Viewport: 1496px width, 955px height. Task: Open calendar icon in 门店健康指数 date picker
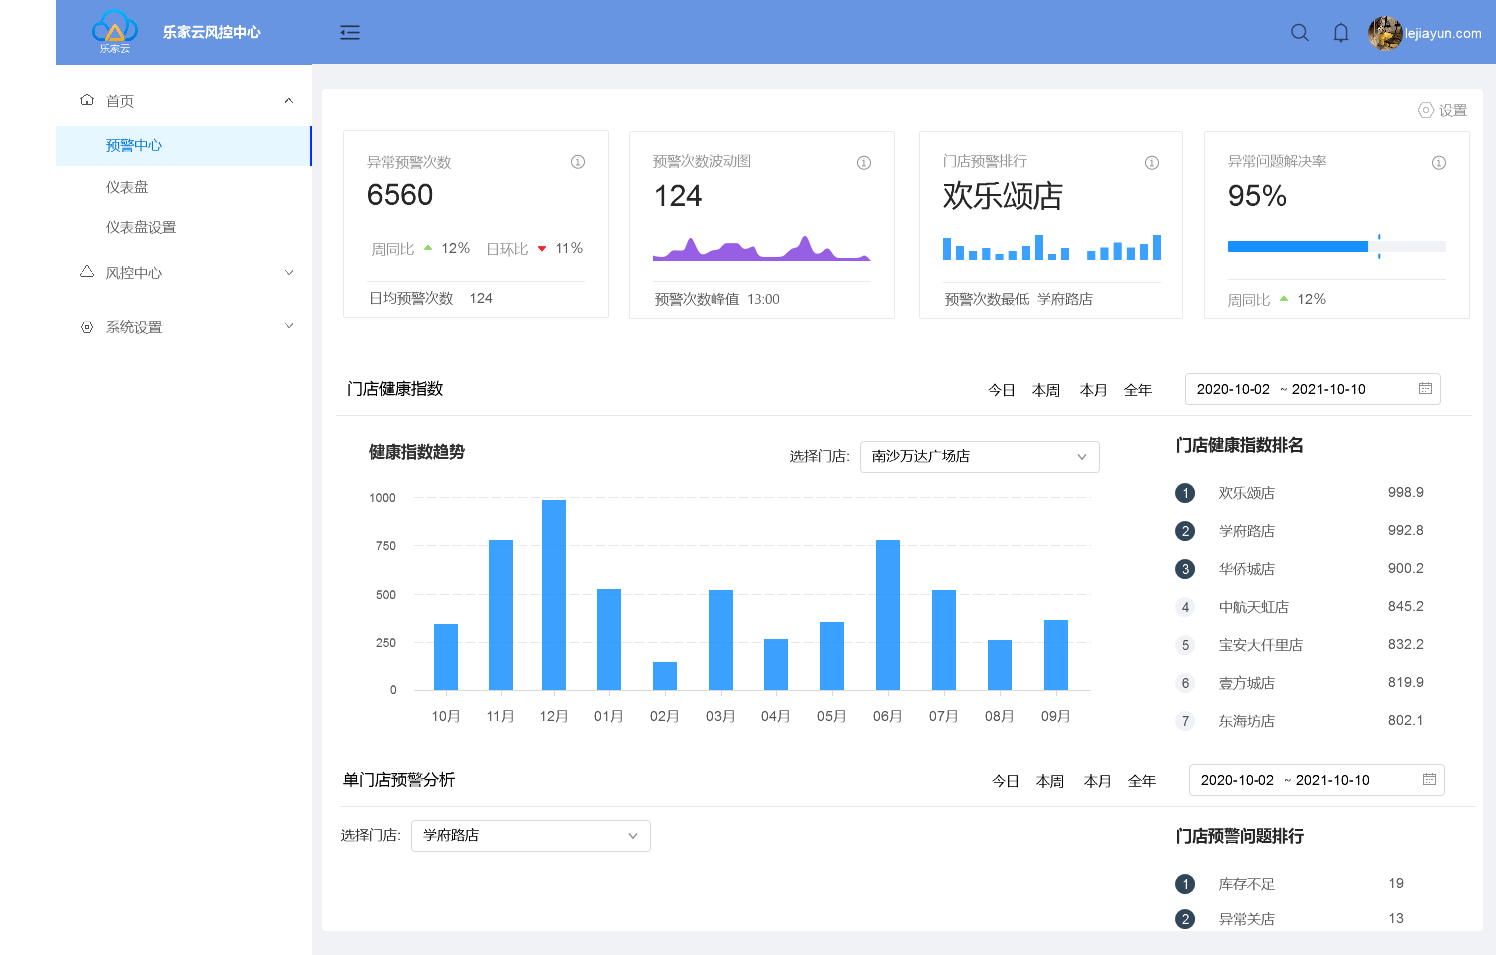[1425, 389]
